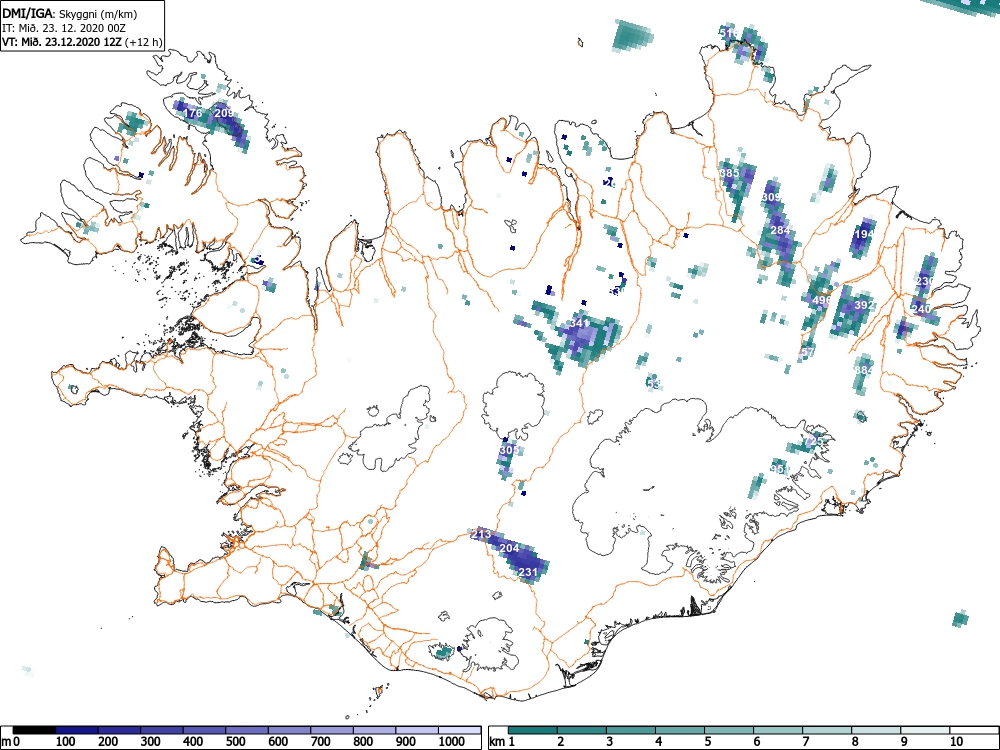Viewport: 1000px width, 750px height.
Task: Click the '500' legend label
Action: (x=236, y=742)
